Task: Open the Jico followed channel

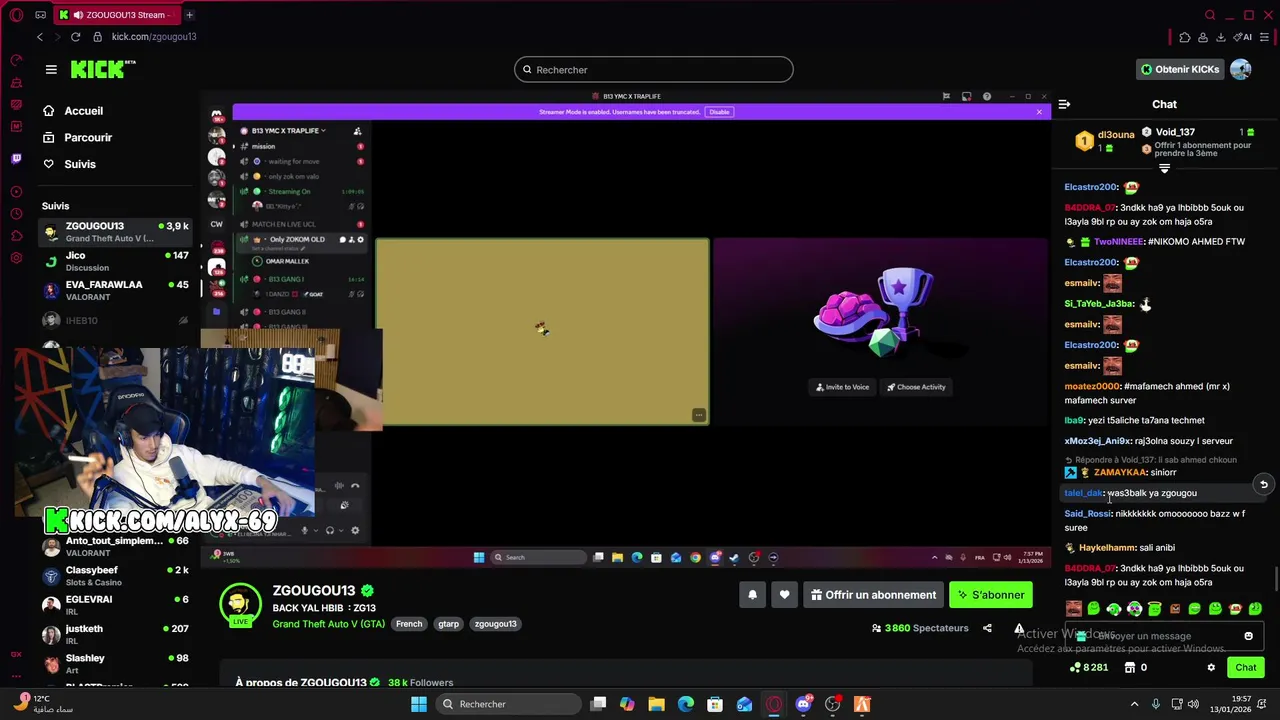Action: [115, 261]
